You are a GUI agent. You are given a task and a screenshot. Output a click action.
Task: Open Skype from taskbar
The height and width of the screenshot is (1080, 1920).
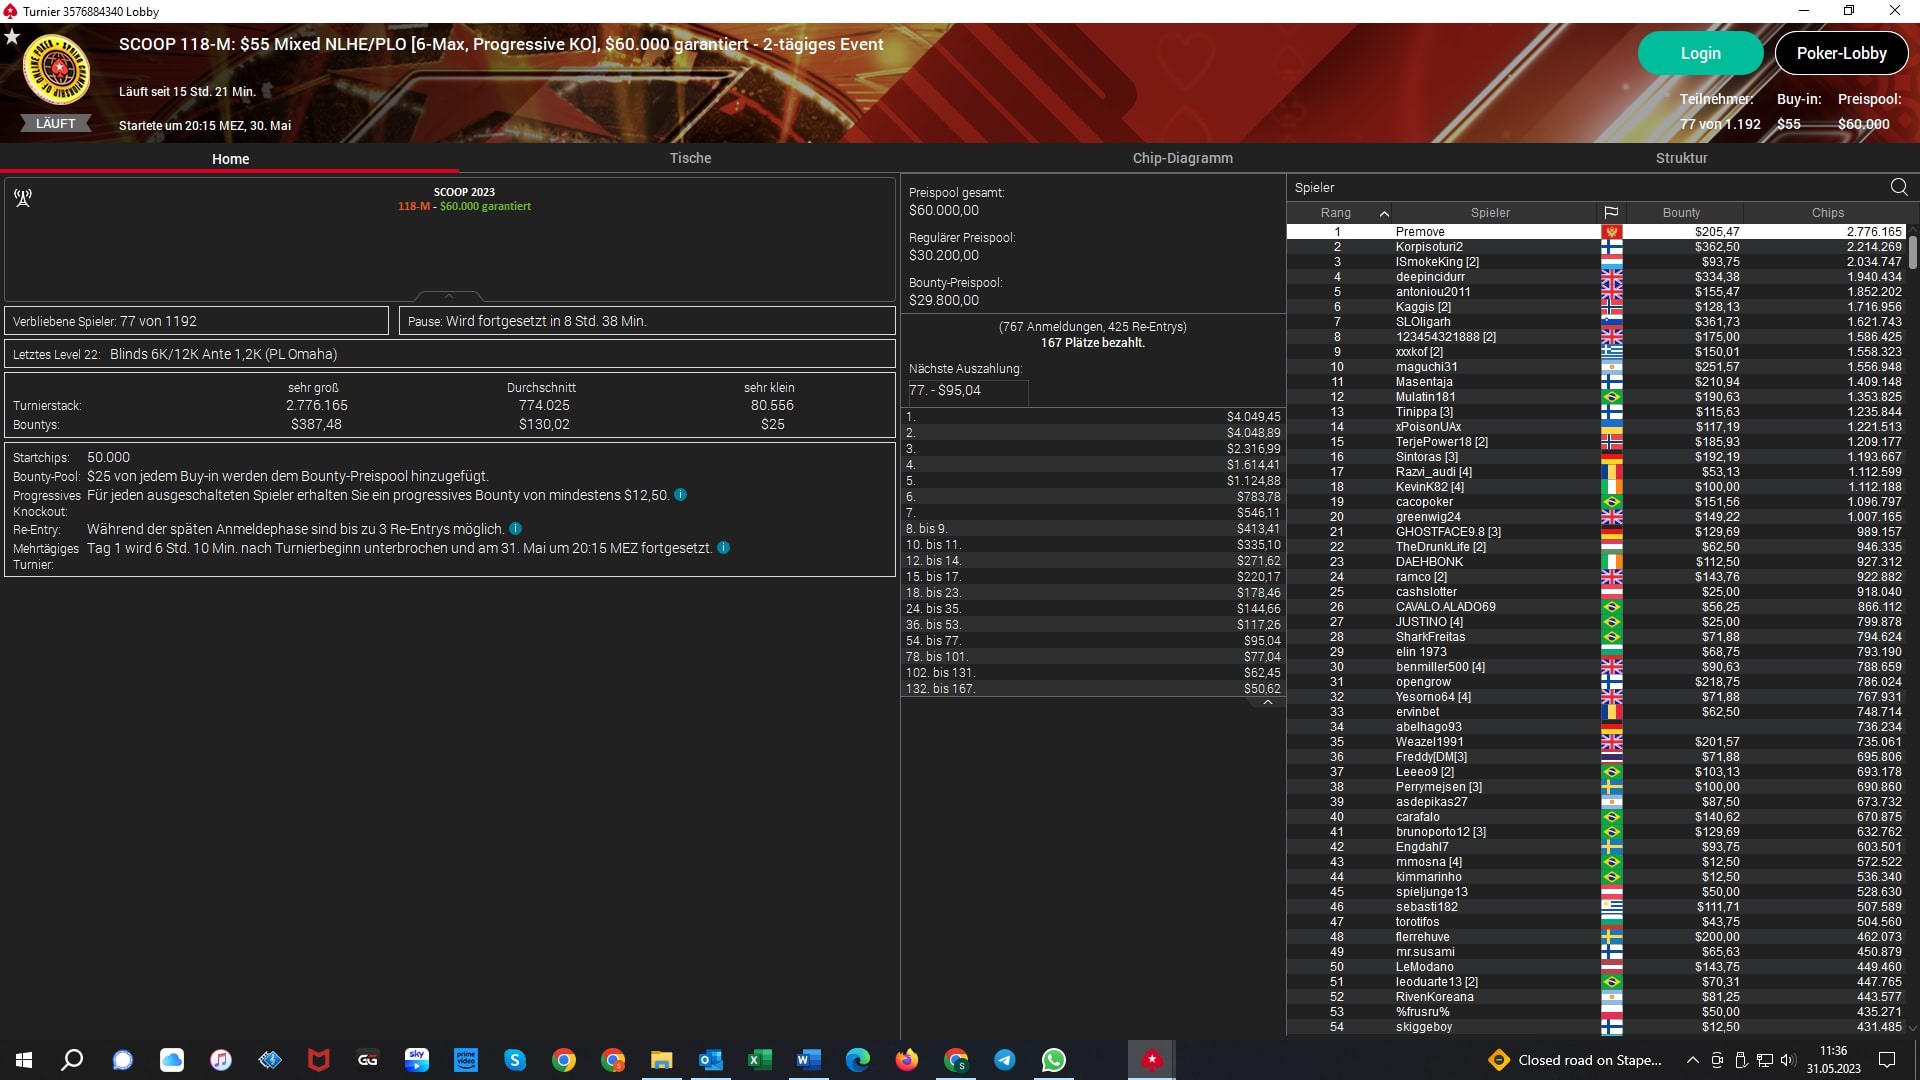tap(514, 1060)
